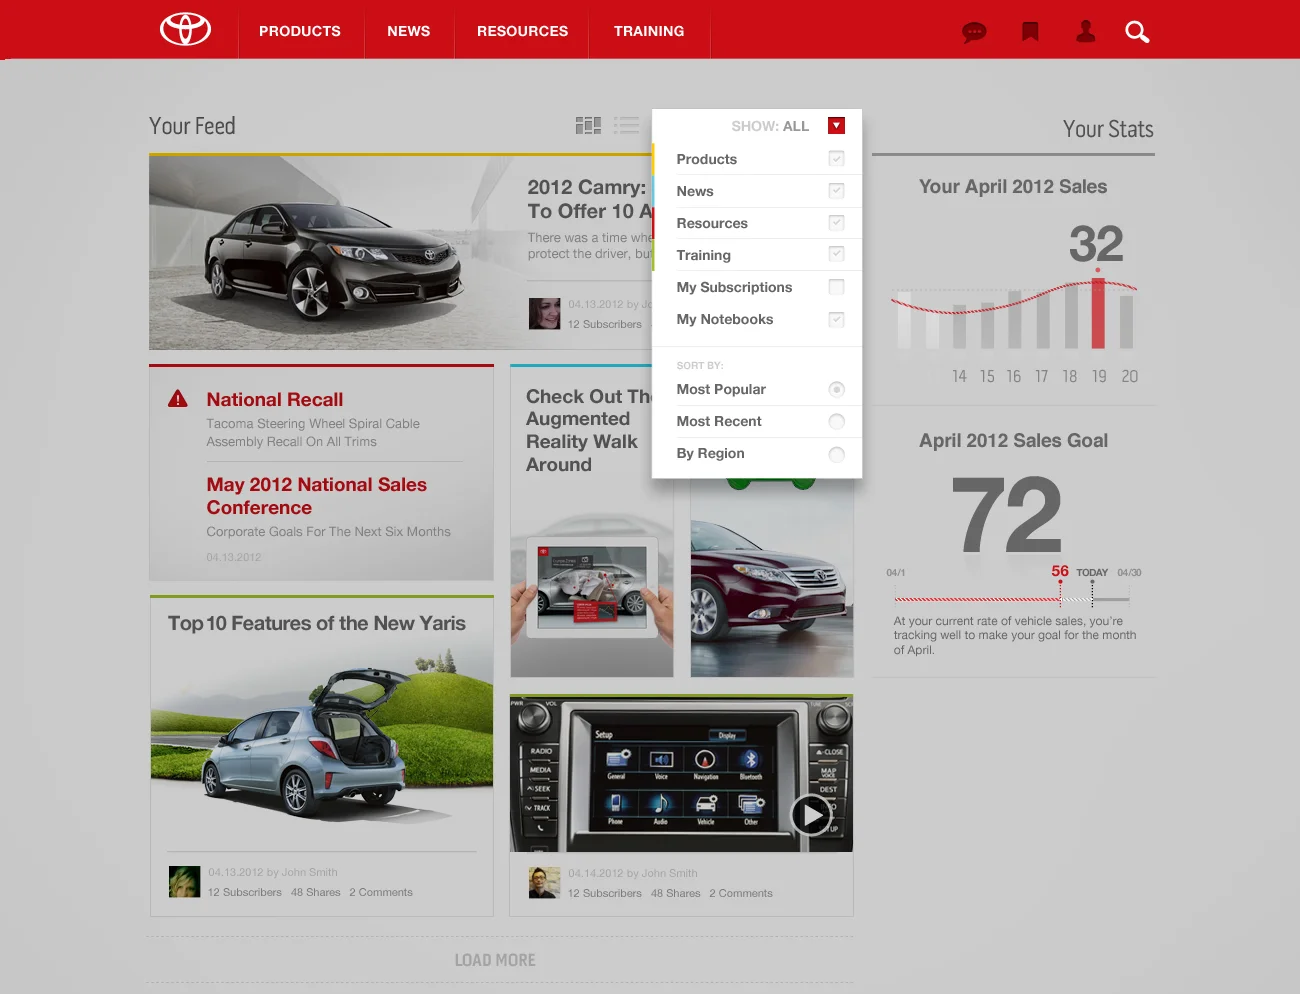The image size is (1300, 994).
Task: Click author avatar on Yaris card
Action: click(x=185, y=882)
